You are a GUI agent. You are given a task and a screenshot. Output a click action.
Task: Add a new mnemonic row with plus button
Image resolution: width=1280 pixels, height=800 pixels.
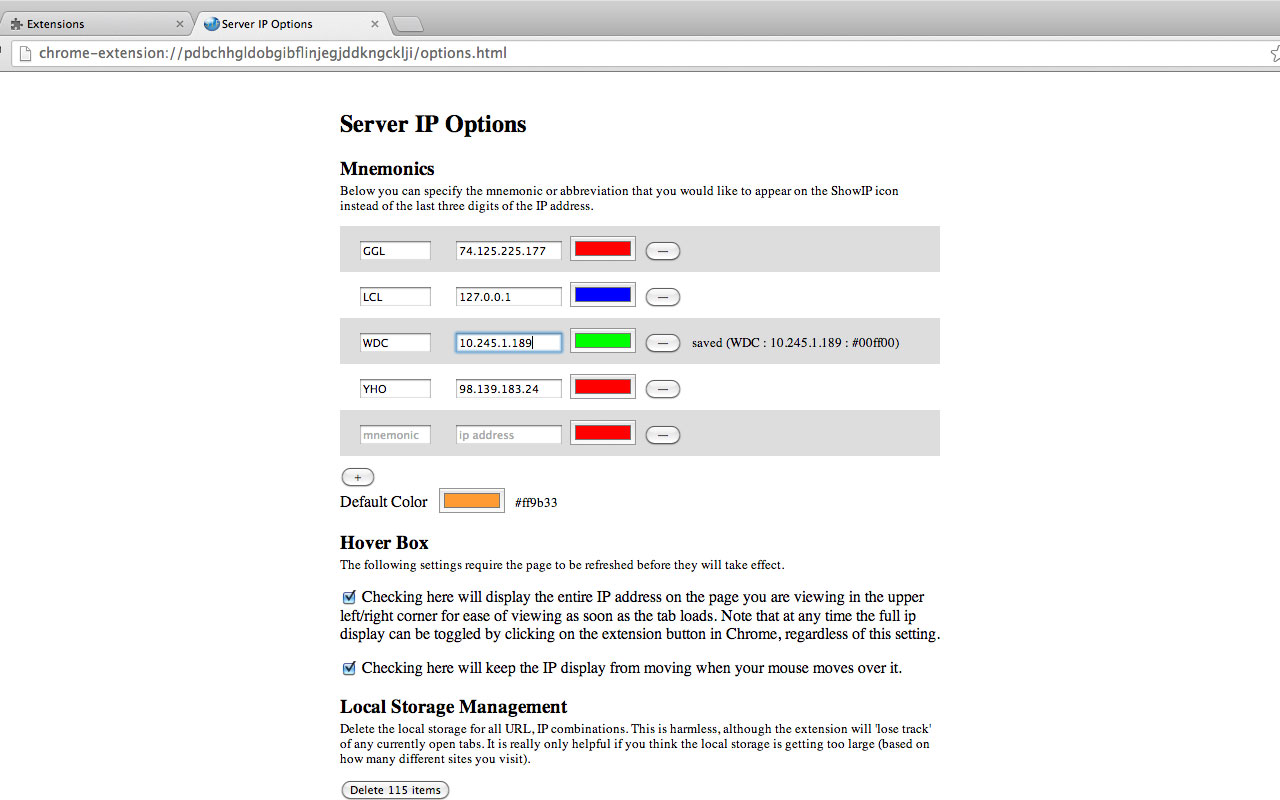[358, 478]
